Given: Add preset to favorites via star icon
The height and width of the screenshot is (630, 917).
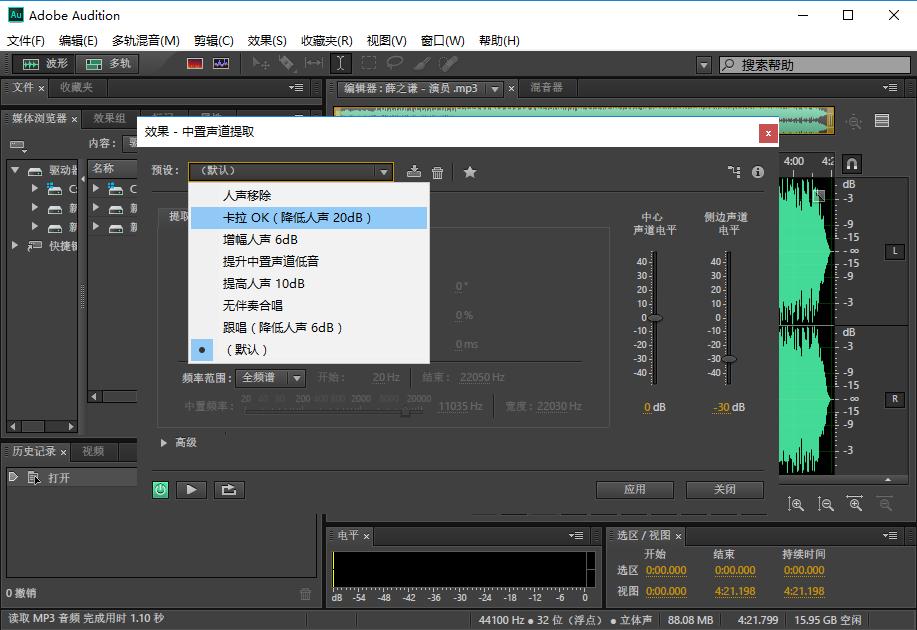Looking at the screenshot, I should pos(470,171).
